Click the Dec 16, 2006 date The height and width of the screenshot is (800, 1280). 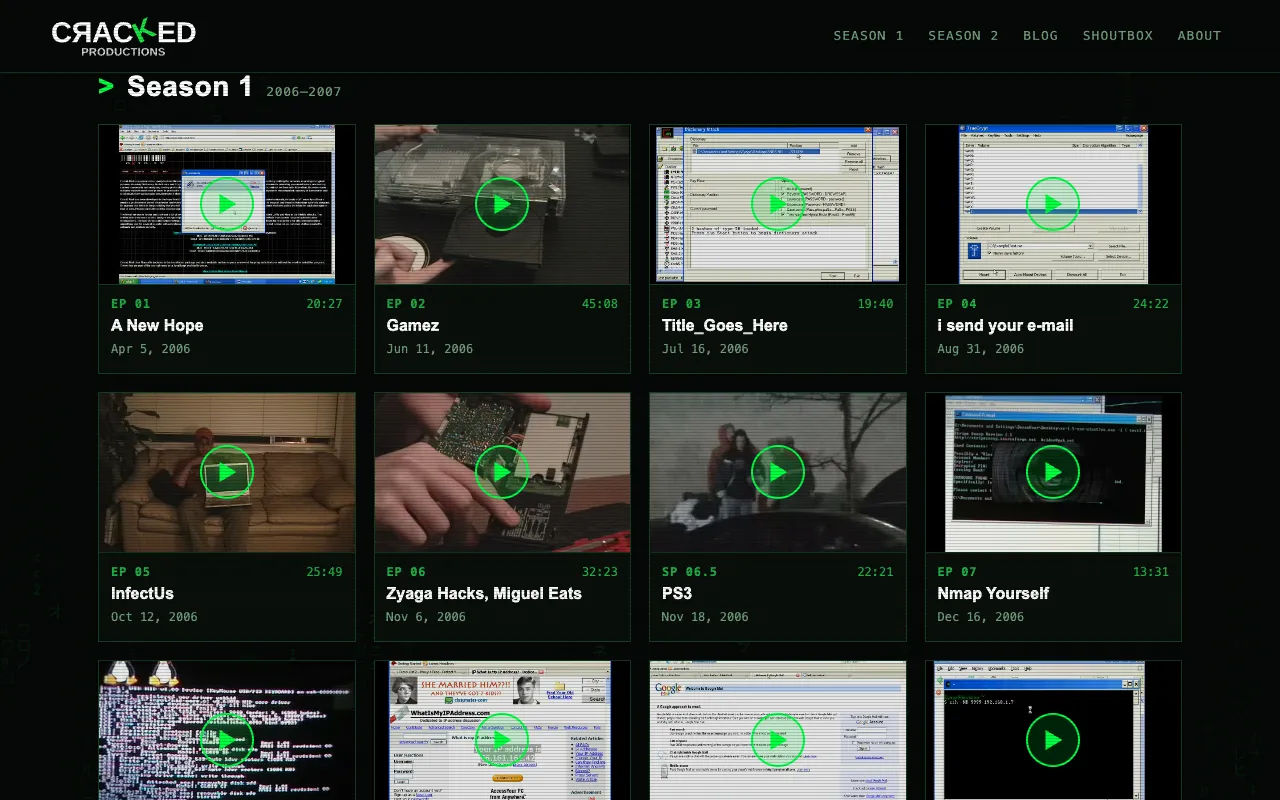981,617
